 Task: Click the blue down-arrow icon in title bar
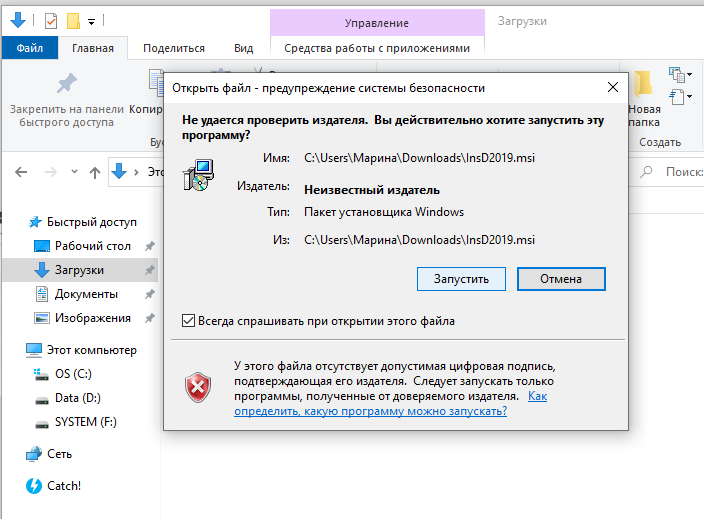pos(18,20)
